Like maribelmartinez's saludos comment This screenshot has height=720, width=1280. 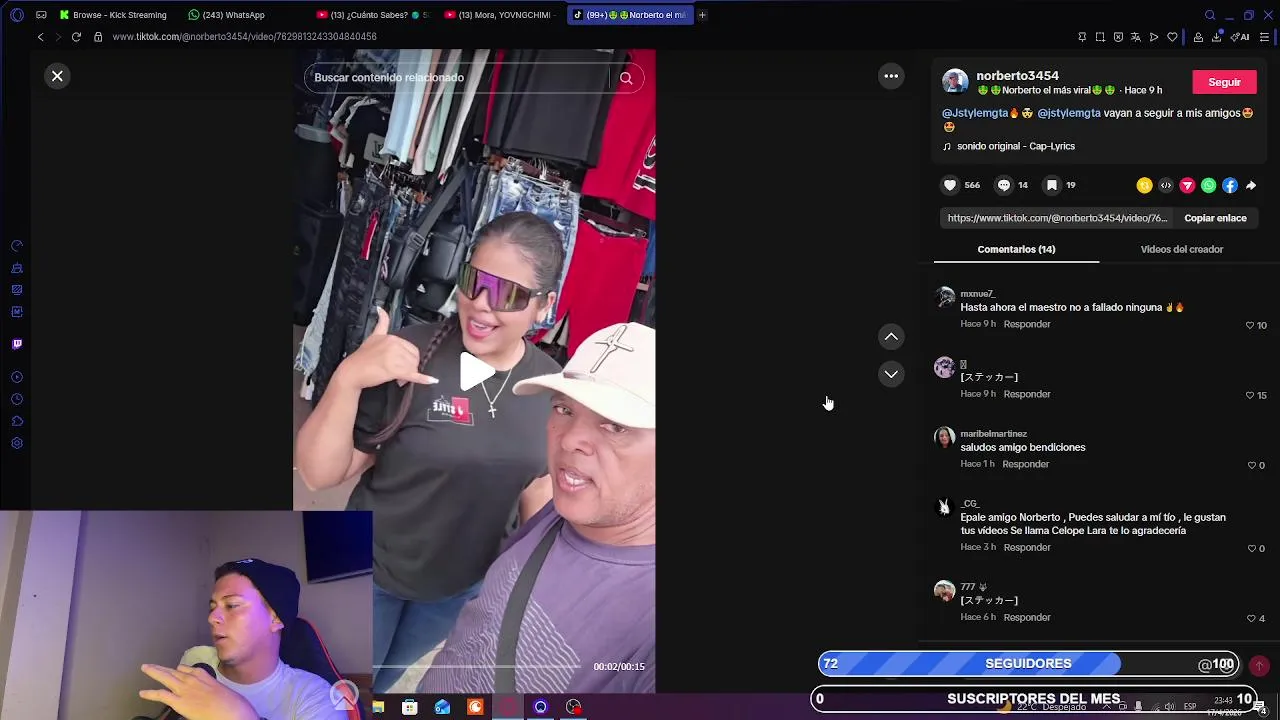1251,465
